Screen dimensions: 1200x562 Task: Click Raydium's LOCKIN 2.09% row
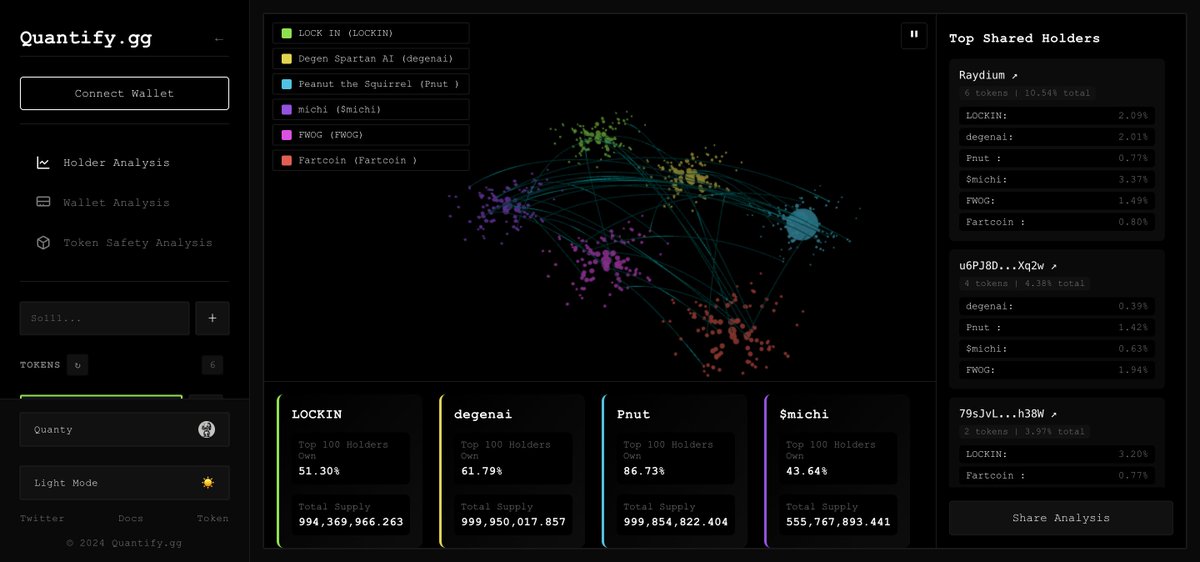(x=1057, y=116)
